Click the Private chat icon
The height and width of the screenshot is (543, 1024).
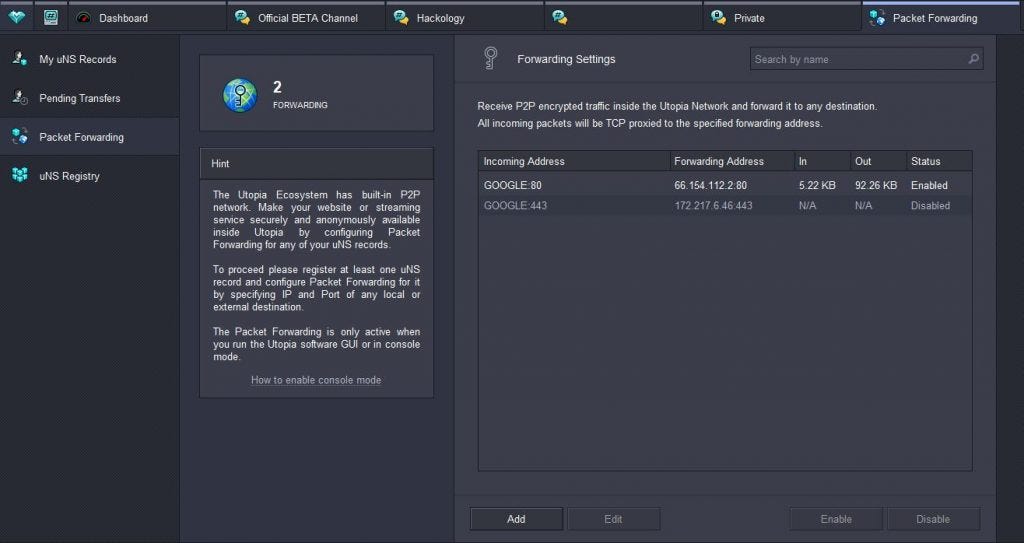pyautogui.click(x=718, y=18)
